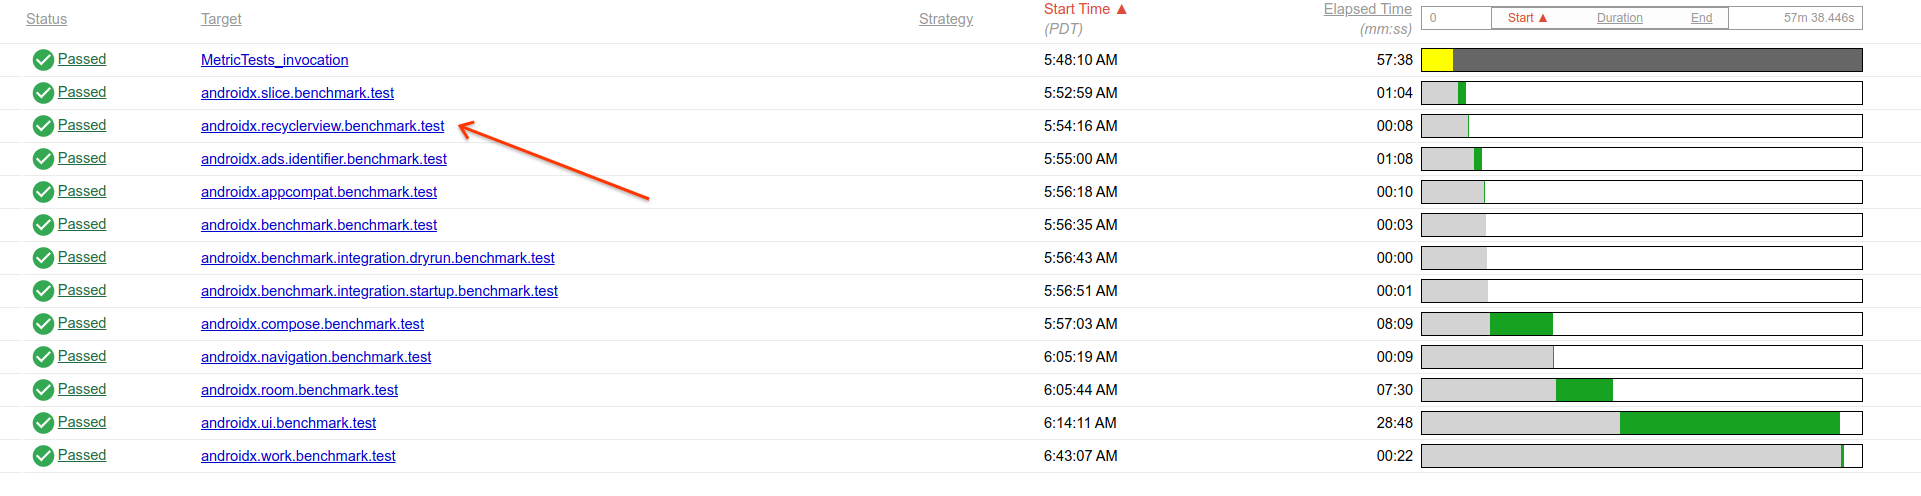
Task: Sort the table by Status column
Action: pos(46,19)
